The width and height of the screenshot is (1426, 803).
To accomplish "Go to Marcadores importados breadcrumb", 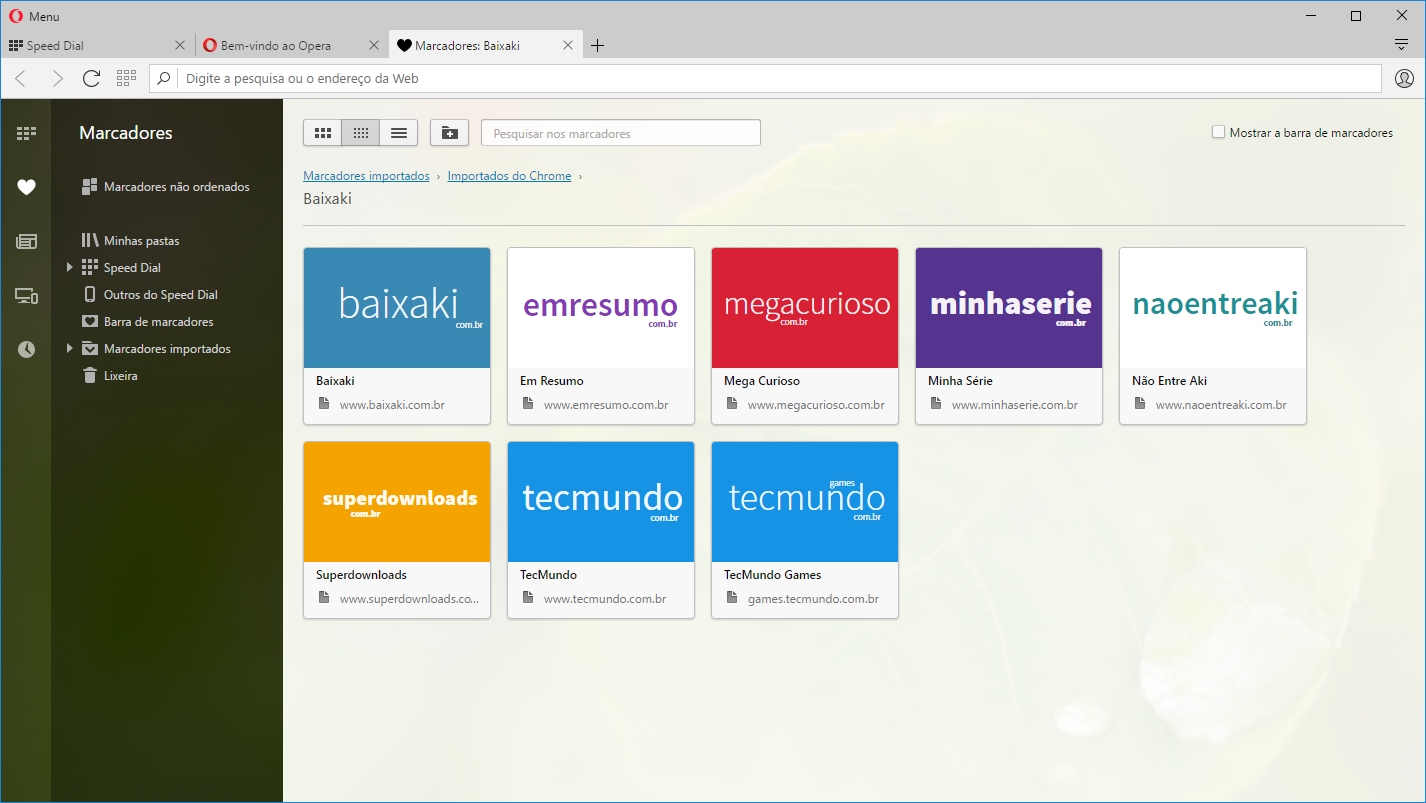I will coord(366,176).
